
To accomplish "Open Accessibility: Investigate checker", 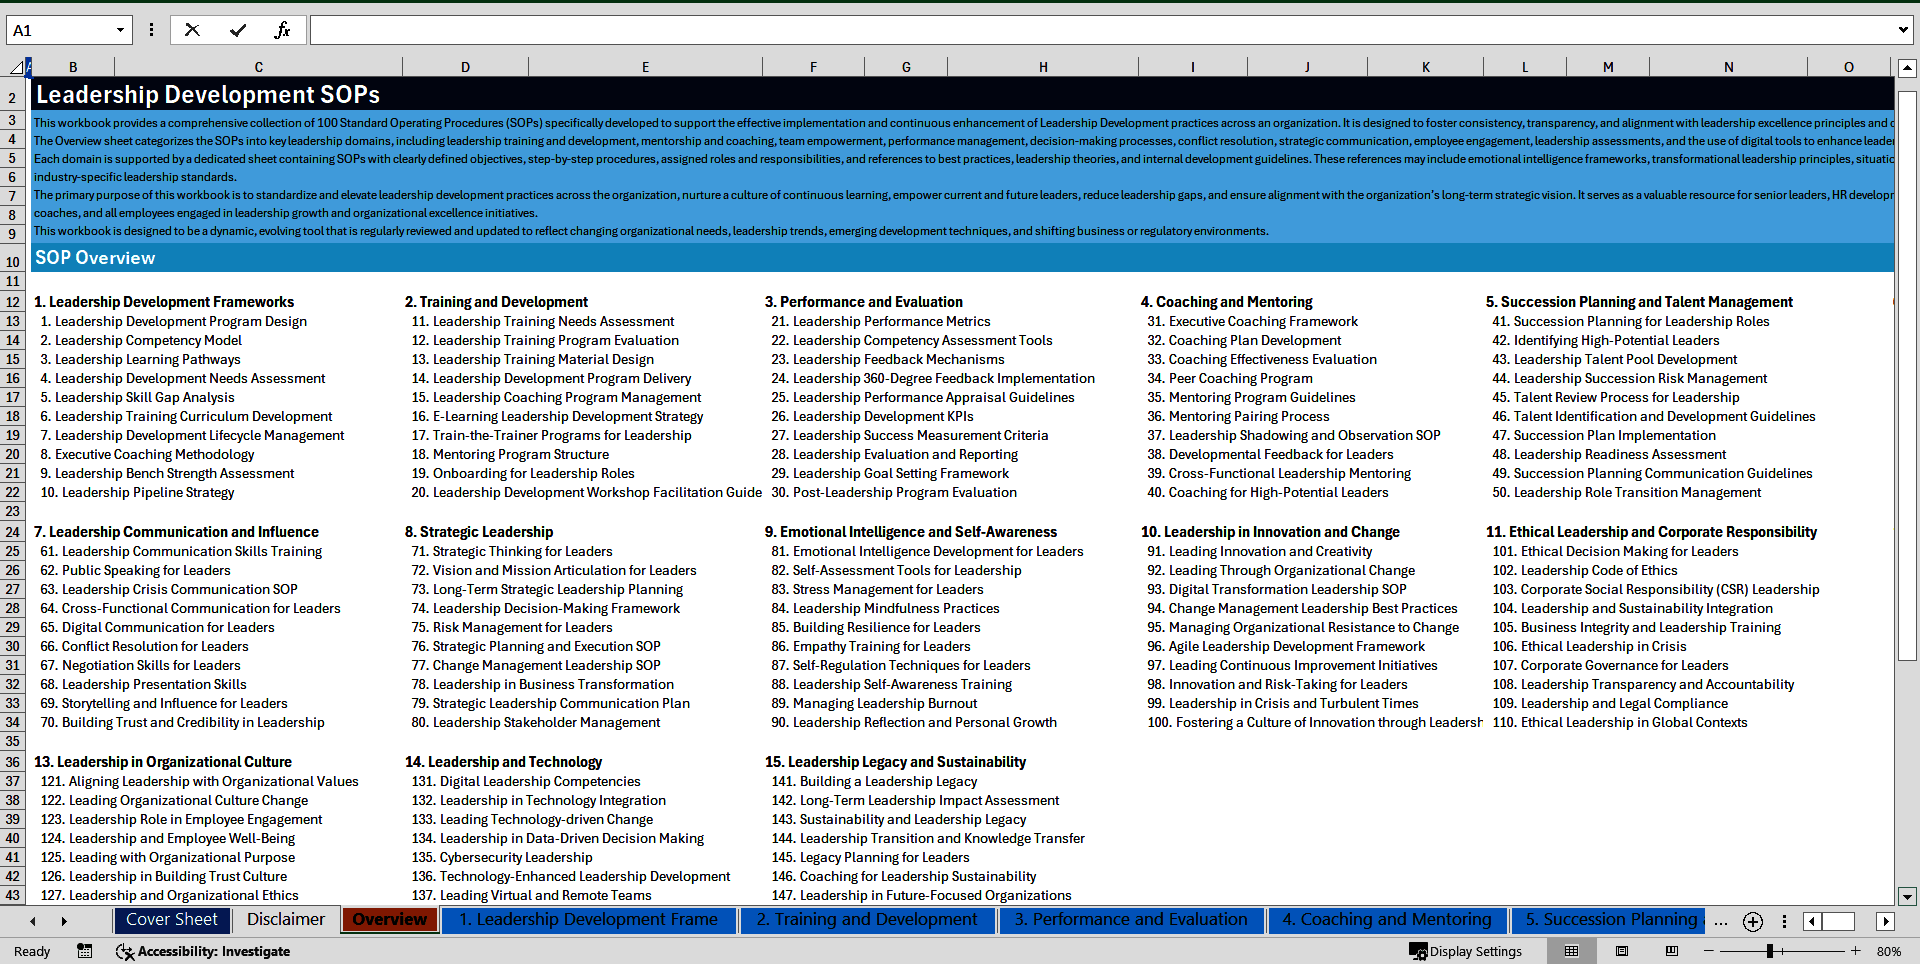I will [x=203, y=951].
